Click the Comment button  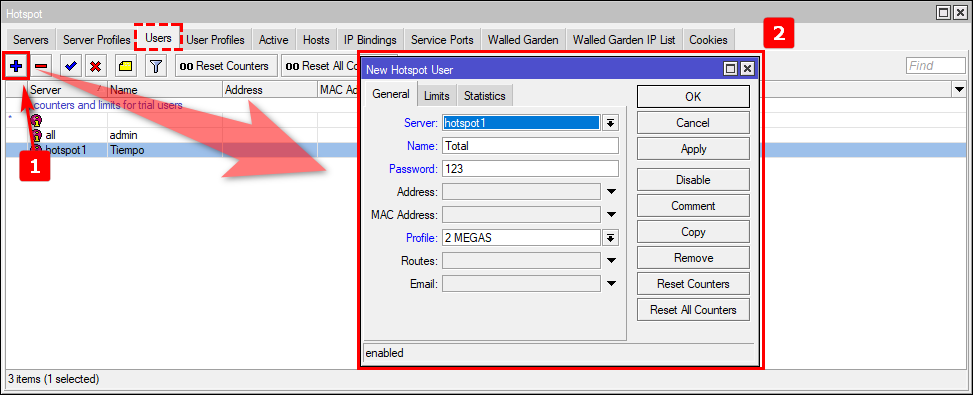693,206
